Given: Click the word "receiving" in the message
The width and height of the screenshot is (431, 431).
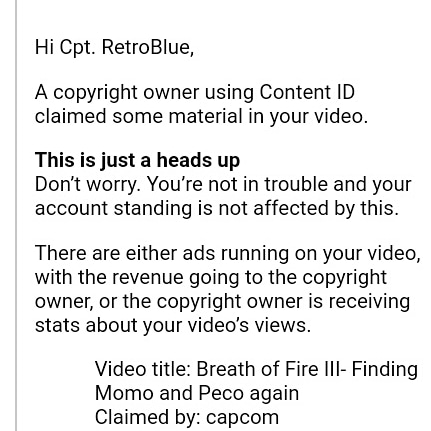Looking at the screenshot, I should pos(369,302).
